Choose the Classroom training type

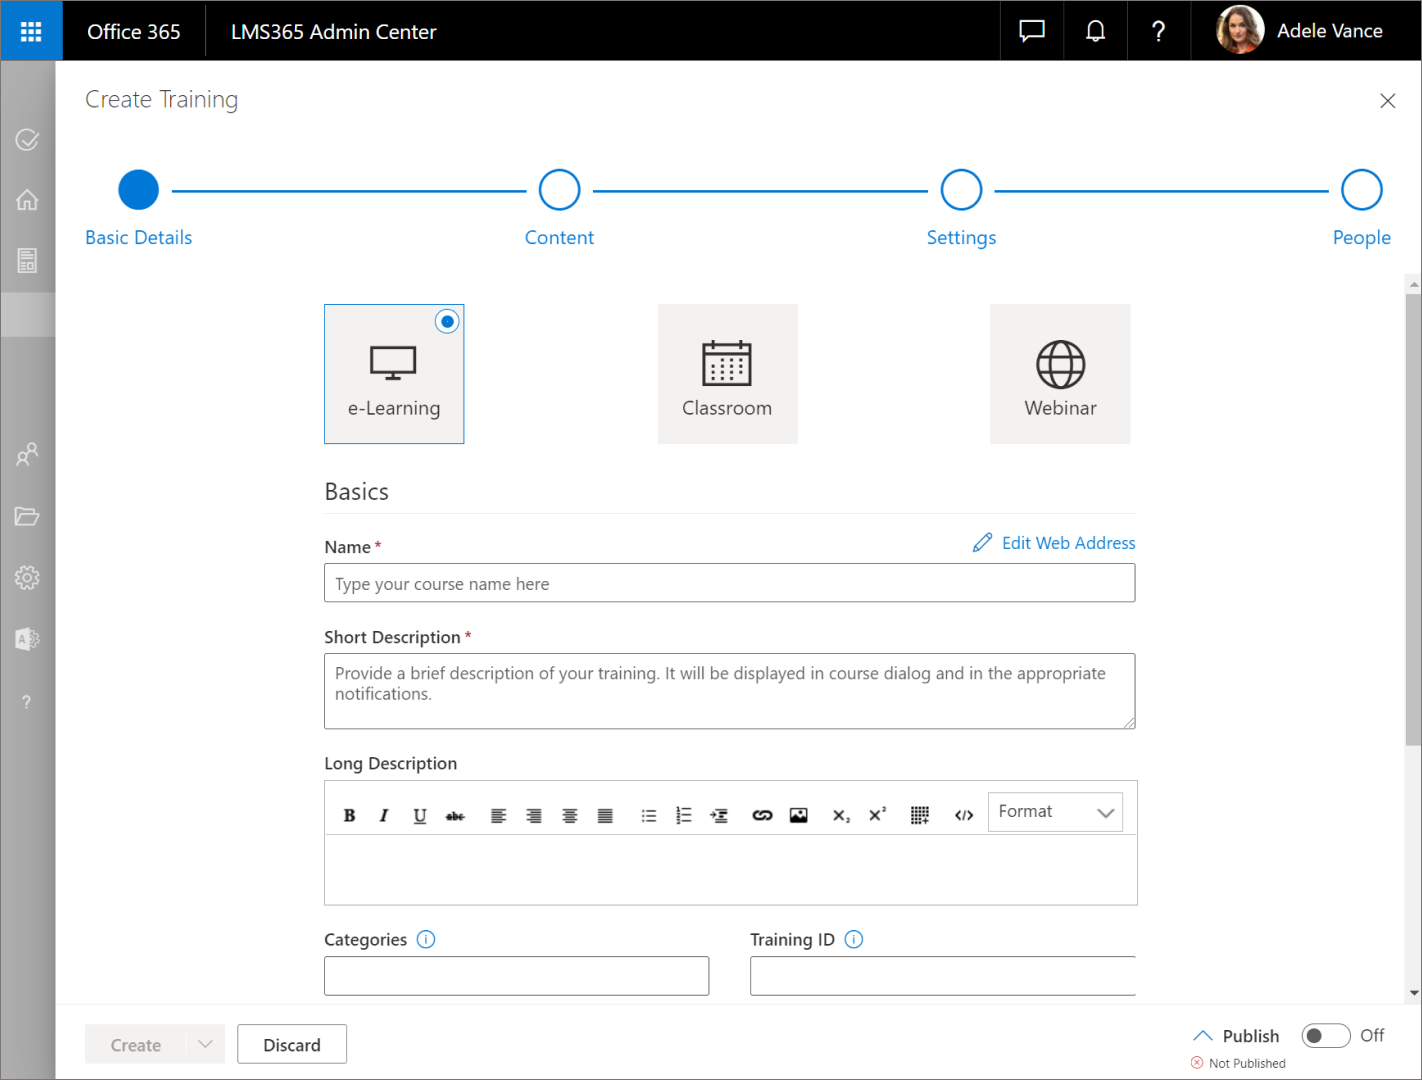[x=727, y=374]
